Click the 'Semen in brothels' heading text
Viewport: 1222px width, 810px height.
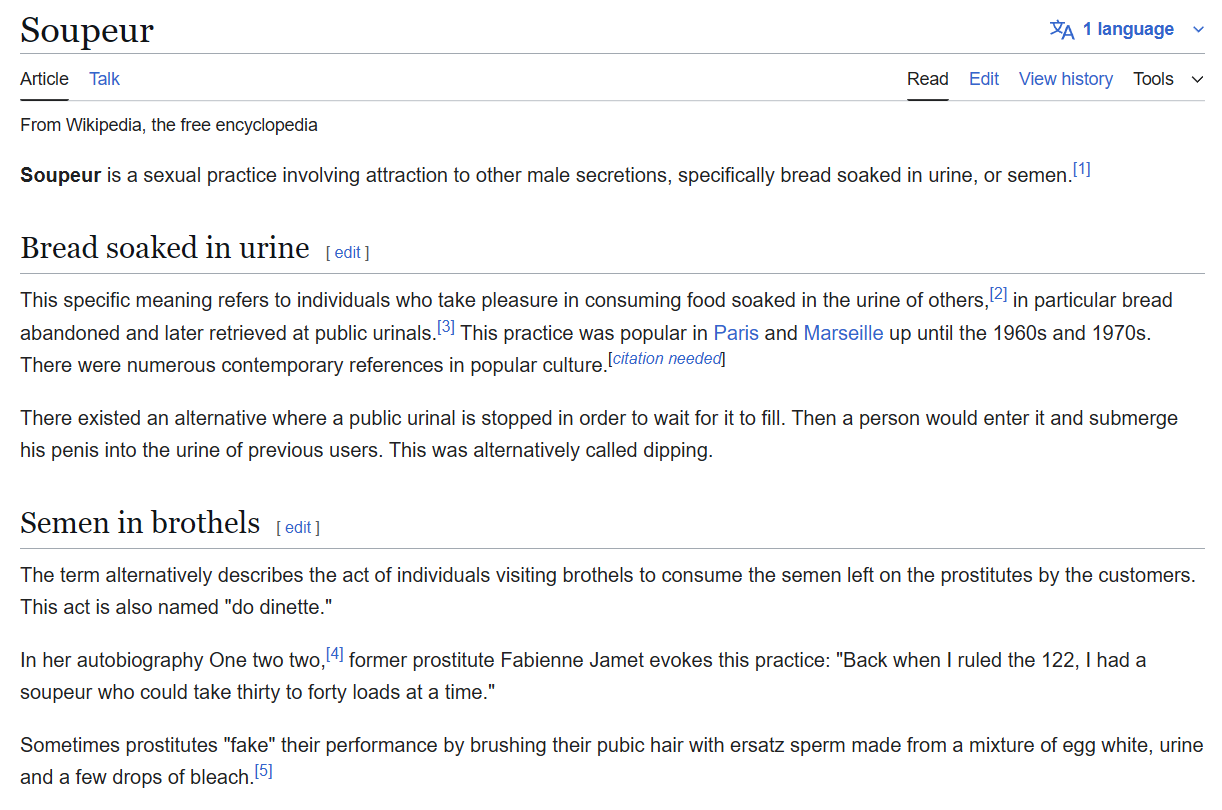coord(140,522)
